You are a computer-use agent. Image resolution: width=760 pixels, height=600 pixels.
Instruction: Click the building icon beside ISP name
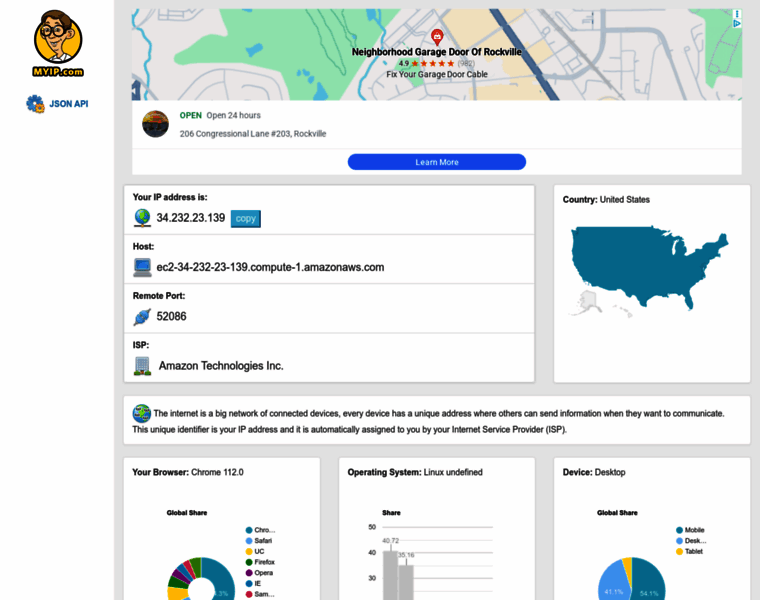[142, 366]
